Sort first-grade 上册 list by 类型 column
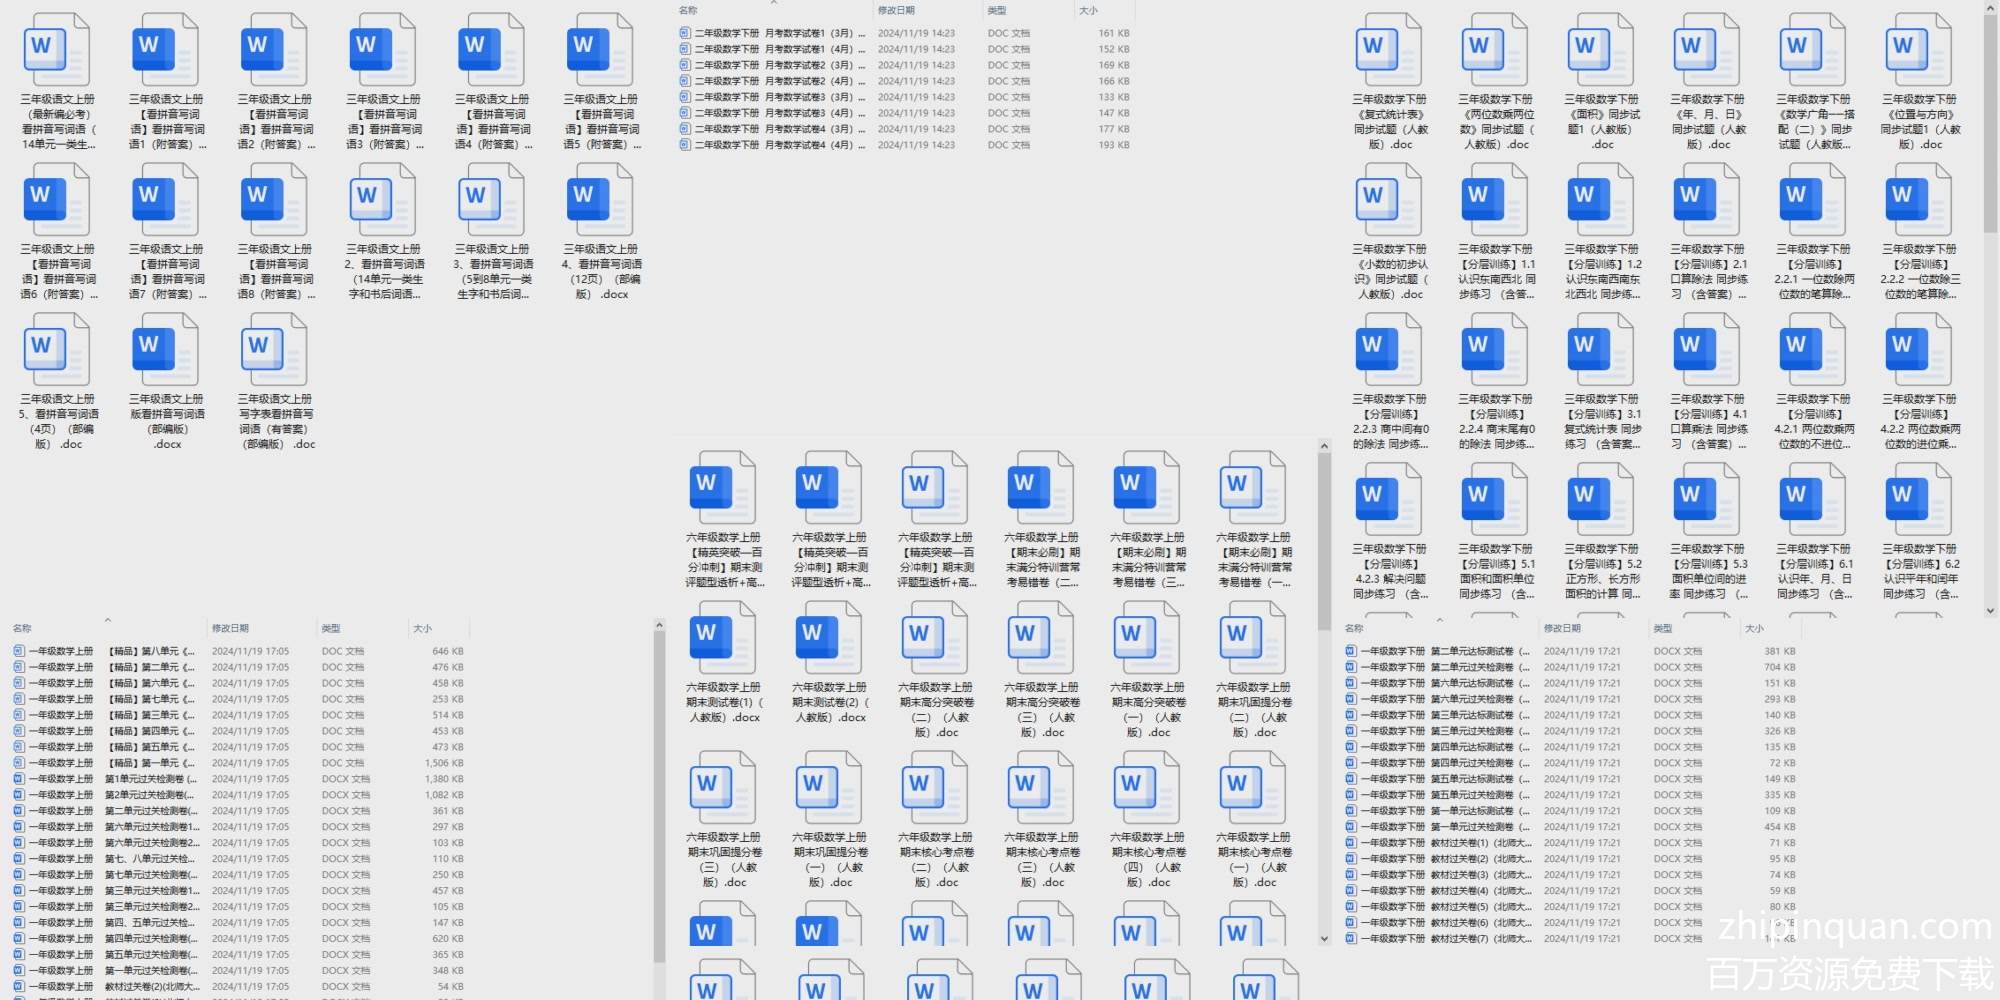 331,628
